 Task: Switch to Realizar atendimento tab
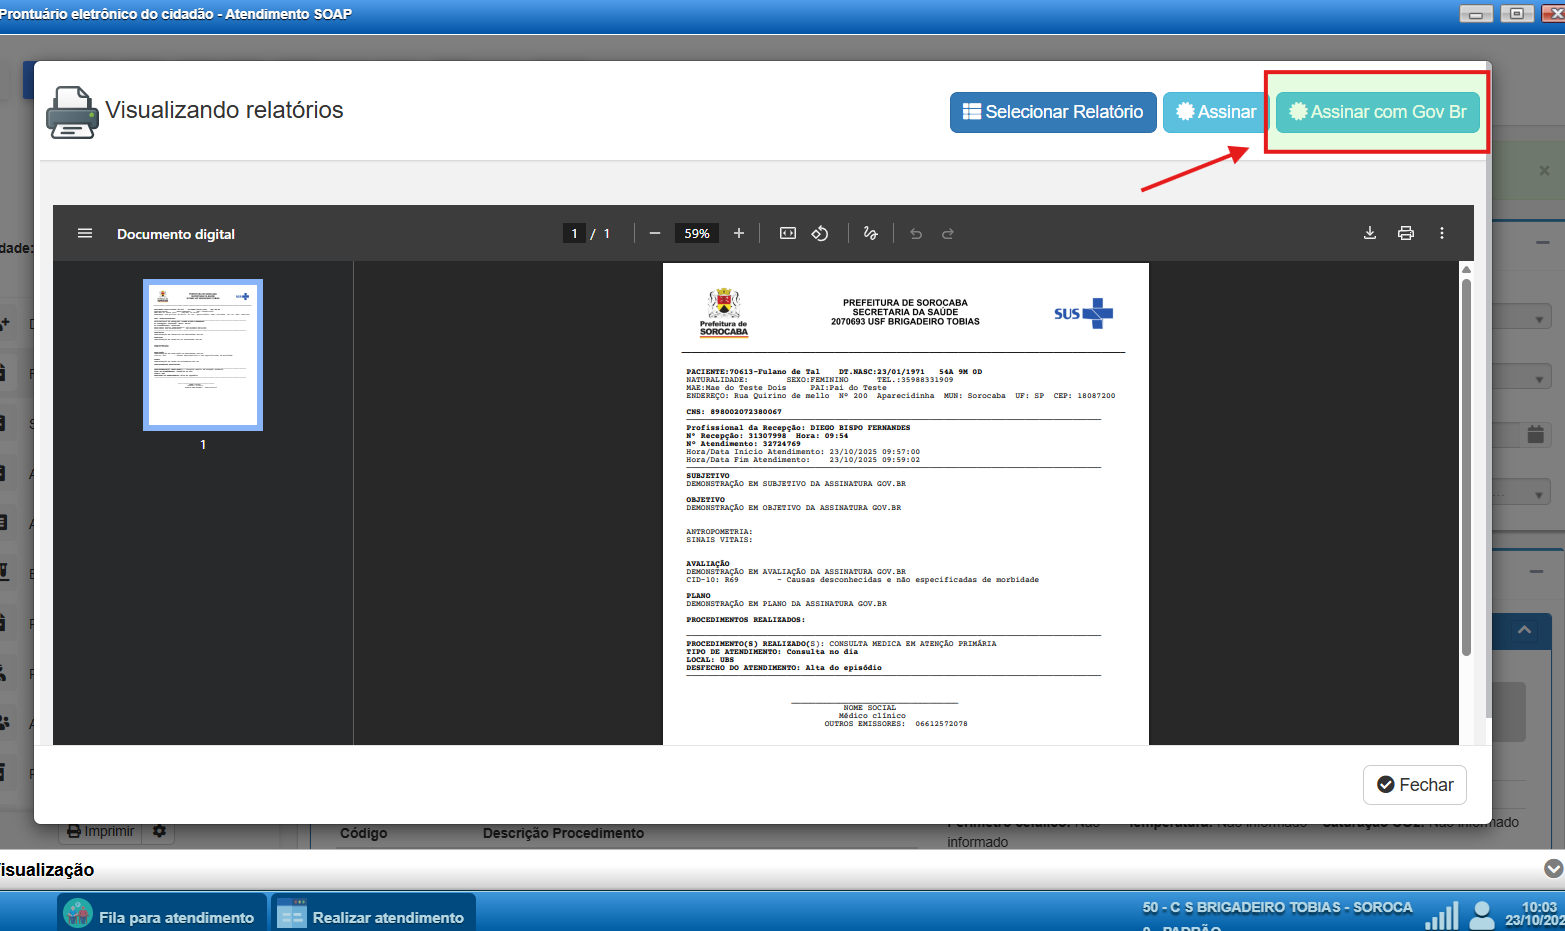click(374, 916)
